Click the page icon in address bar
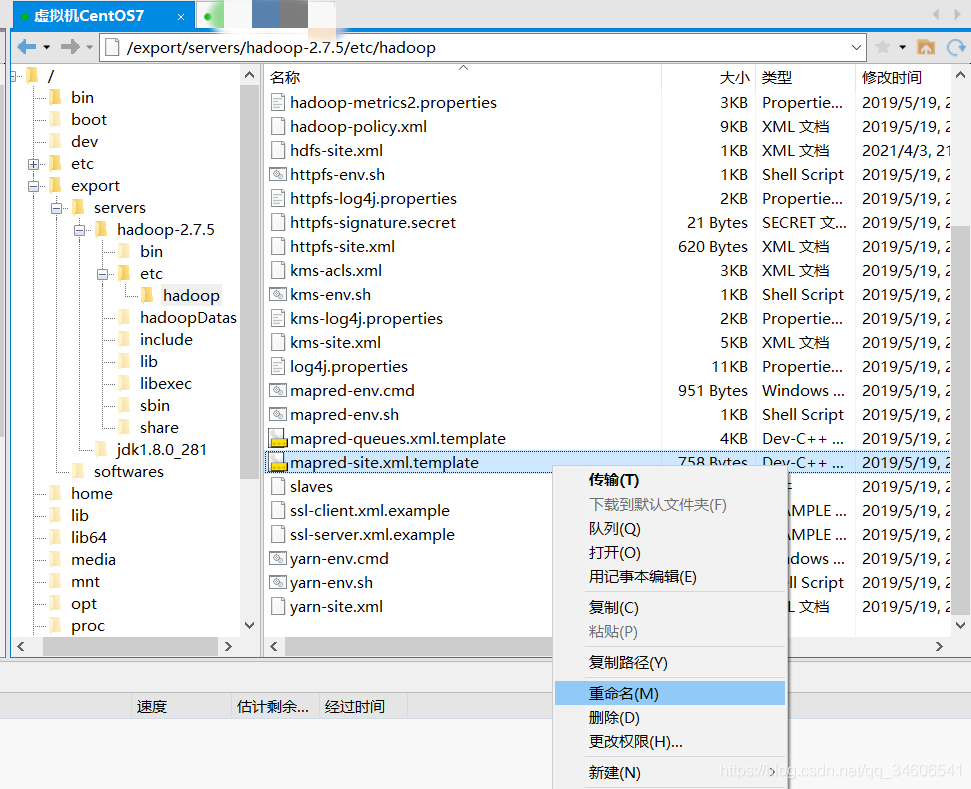This screenshot has height=789, width=971. (x=112, y=47)
